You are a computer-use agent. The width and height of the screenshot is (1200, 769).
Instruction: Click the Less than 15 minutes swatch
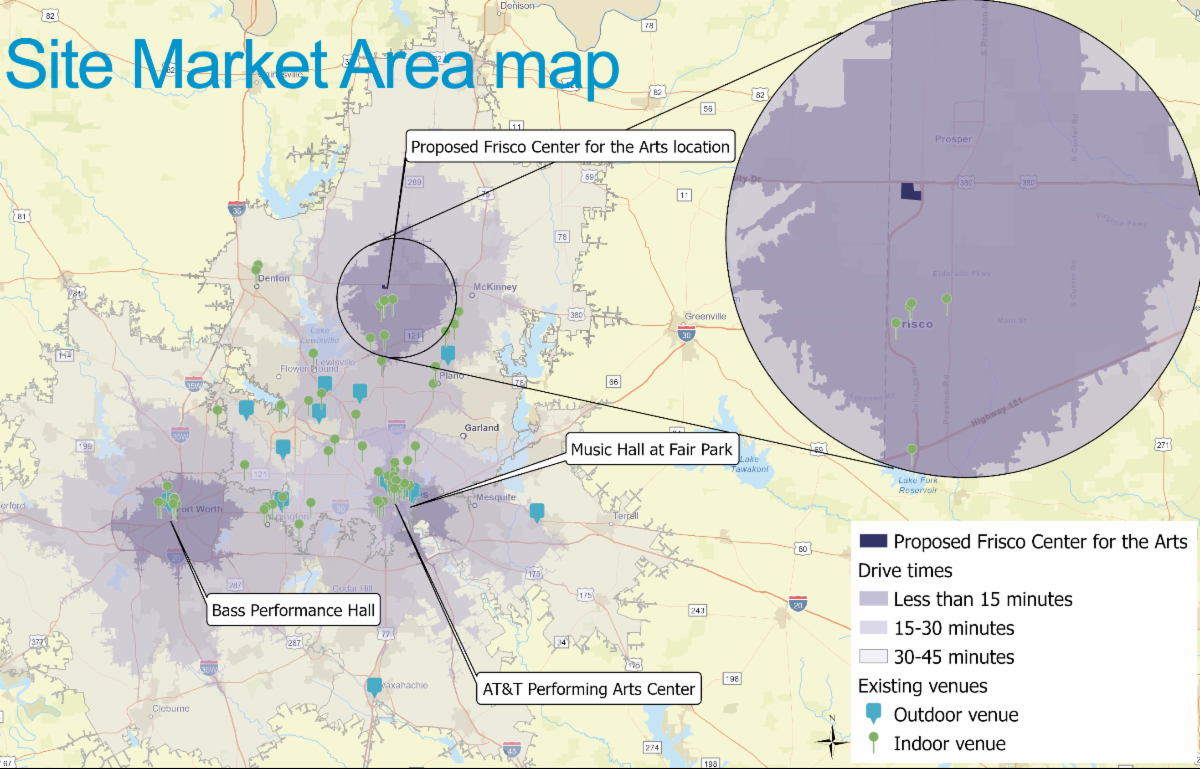click(873, 599)
